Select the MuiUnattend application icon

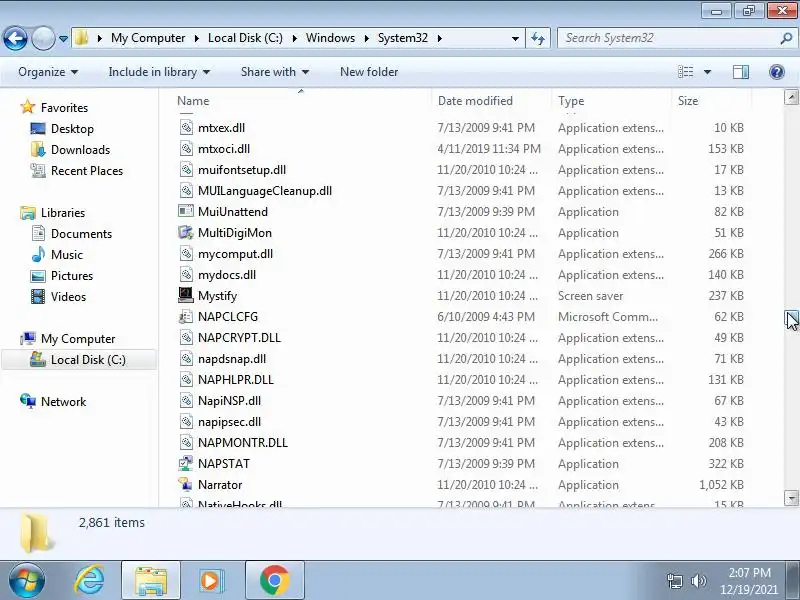pyautogui.click(x=186, y=211)
